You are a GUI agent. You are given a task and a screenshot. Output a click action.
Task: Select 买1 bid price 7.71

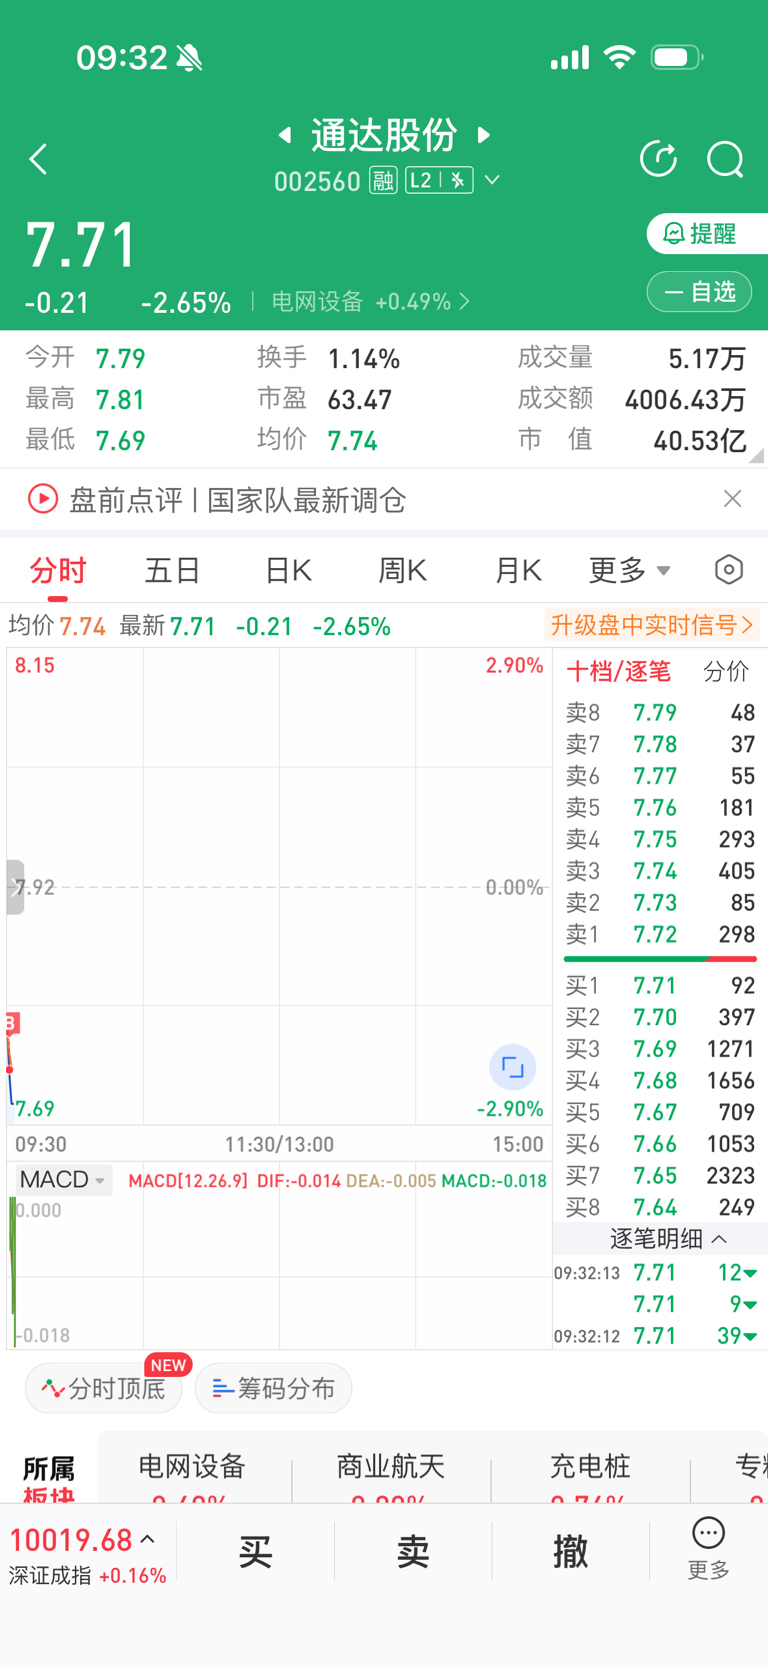(660, 985)
